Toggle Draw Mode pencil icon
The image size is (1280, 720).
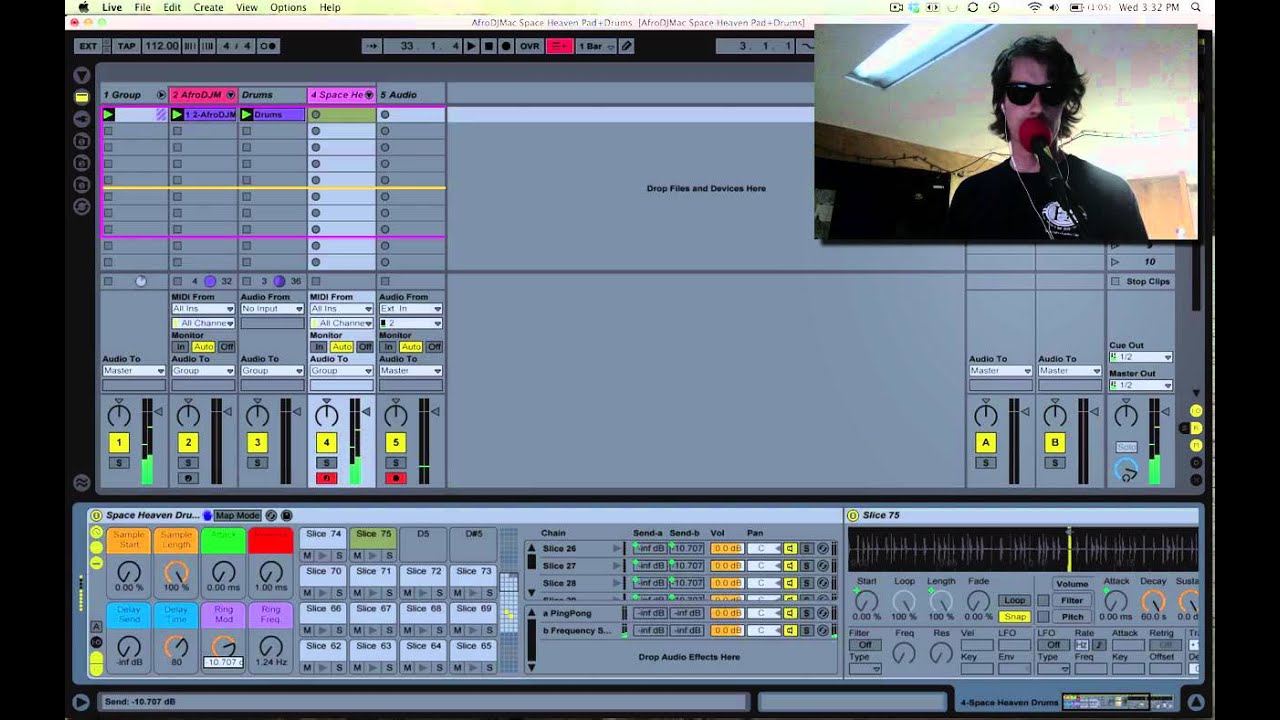[626, 46]
